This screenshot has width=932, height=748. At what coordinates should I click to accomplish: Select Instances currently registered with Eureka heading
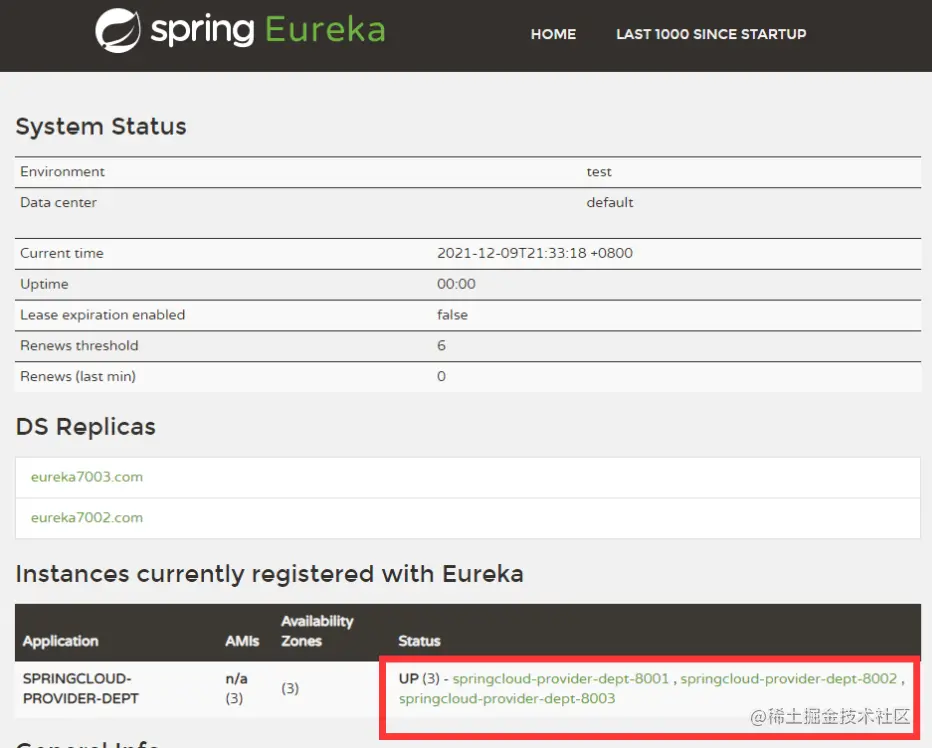click(x=269, y=574)
